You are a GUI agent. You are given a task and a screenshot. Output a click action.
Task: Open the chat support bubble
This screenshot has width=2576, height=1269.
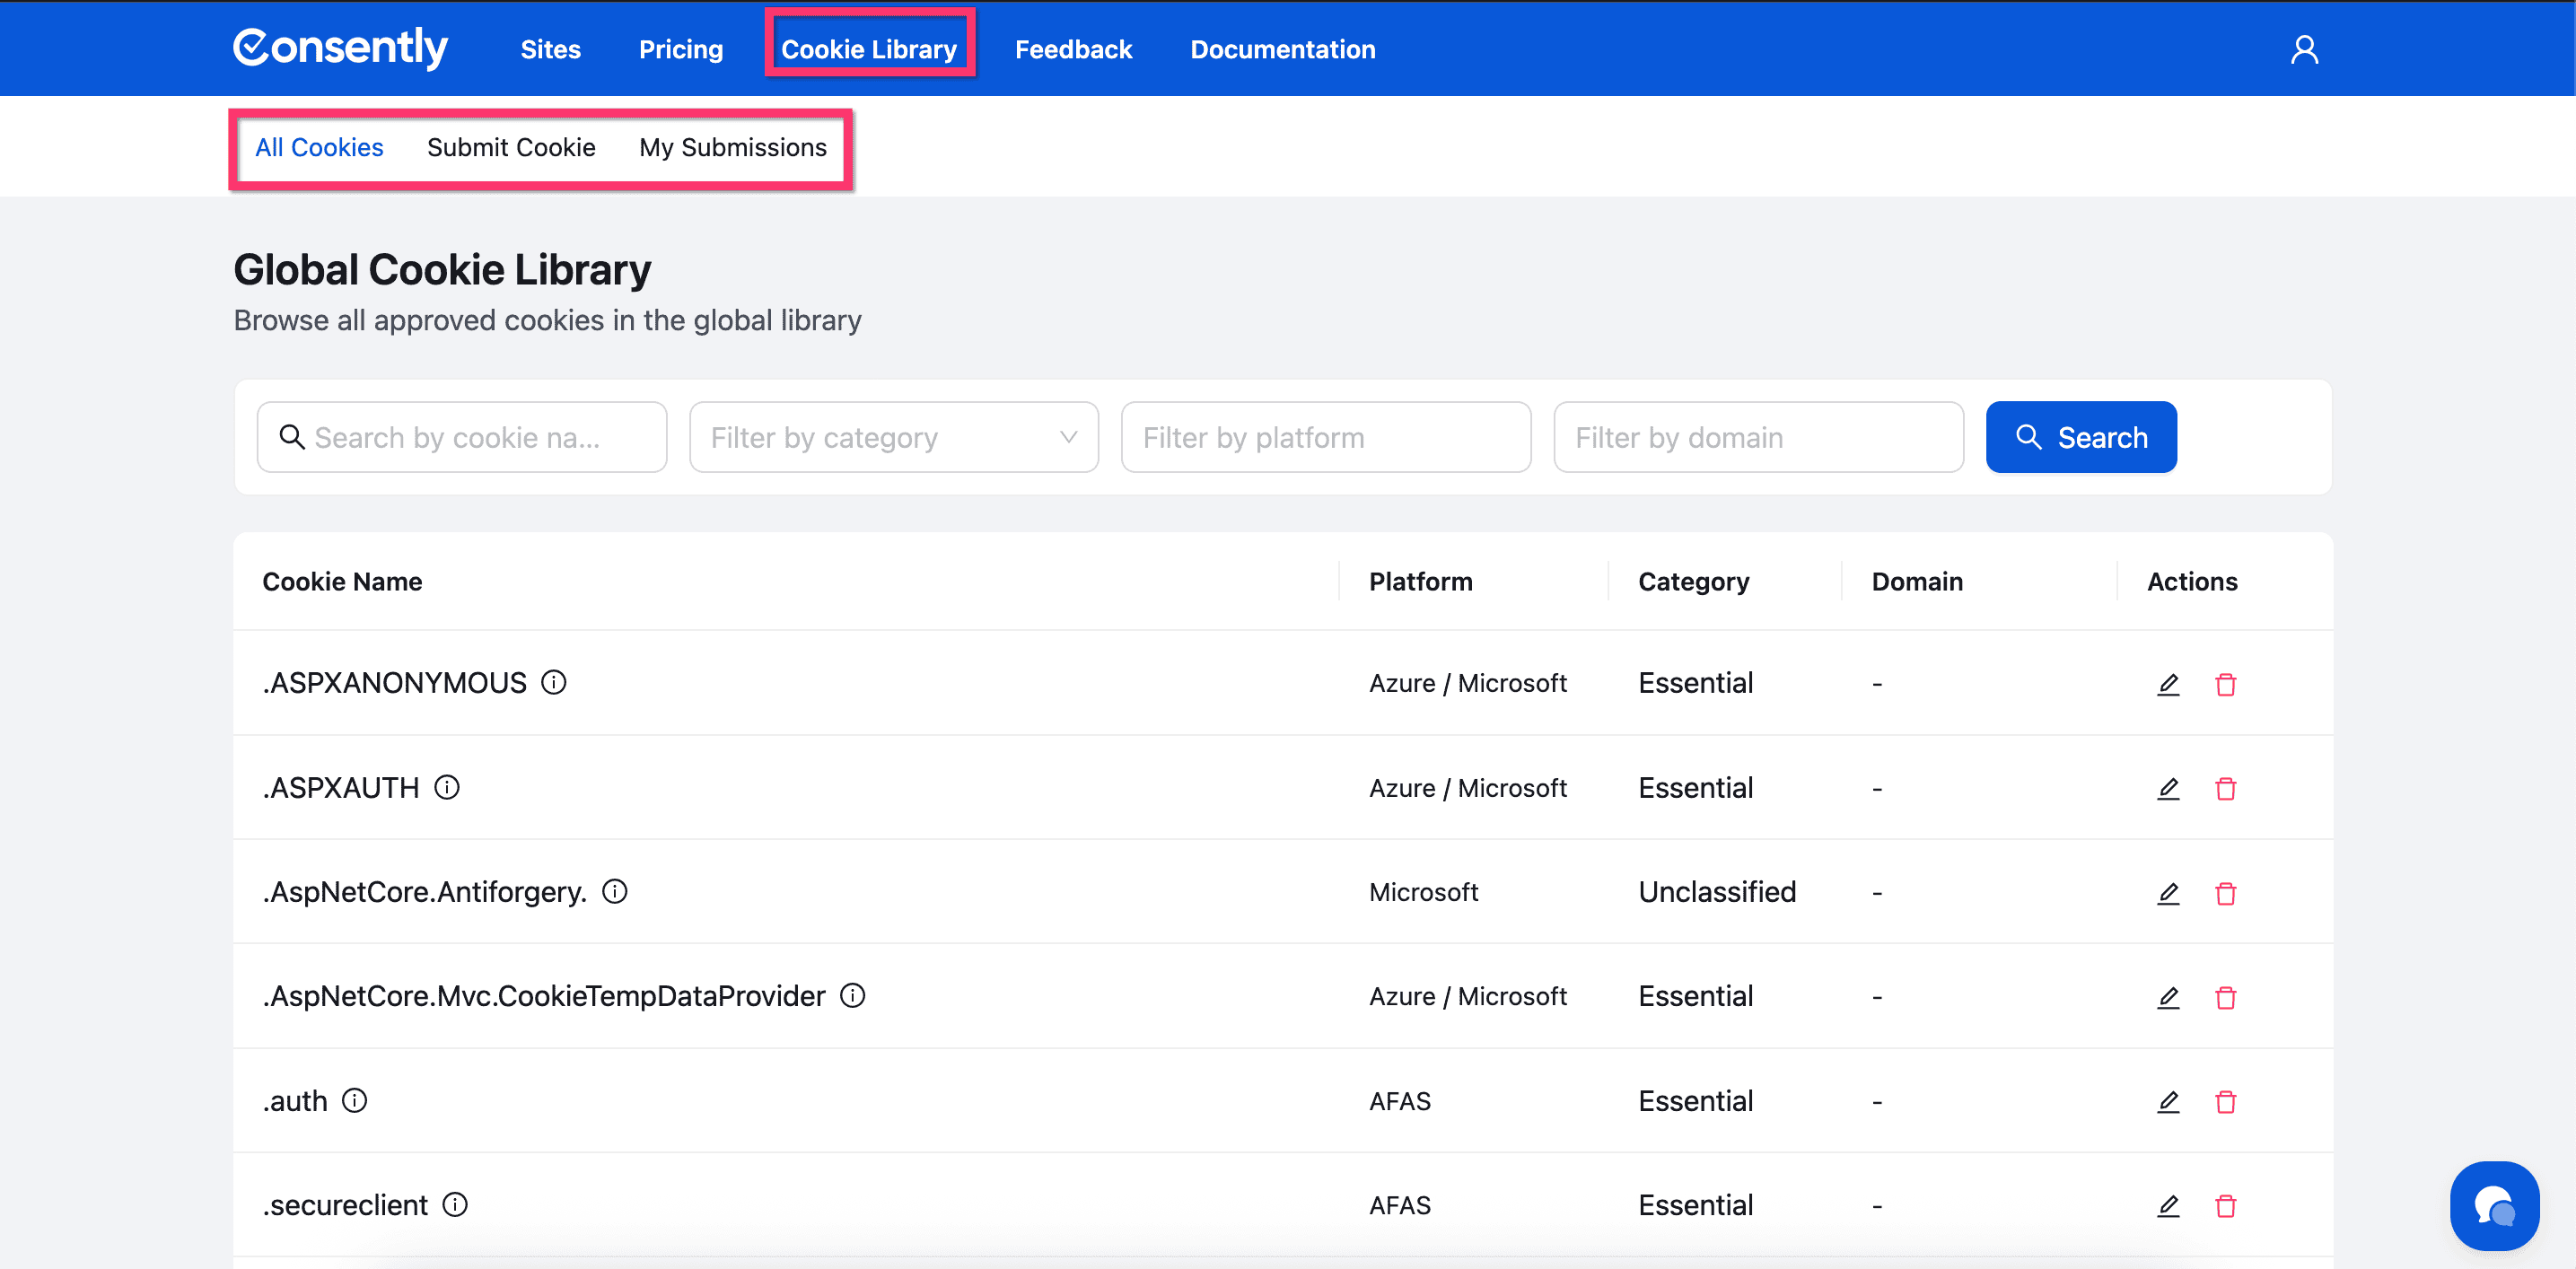pos(2493,1205)
